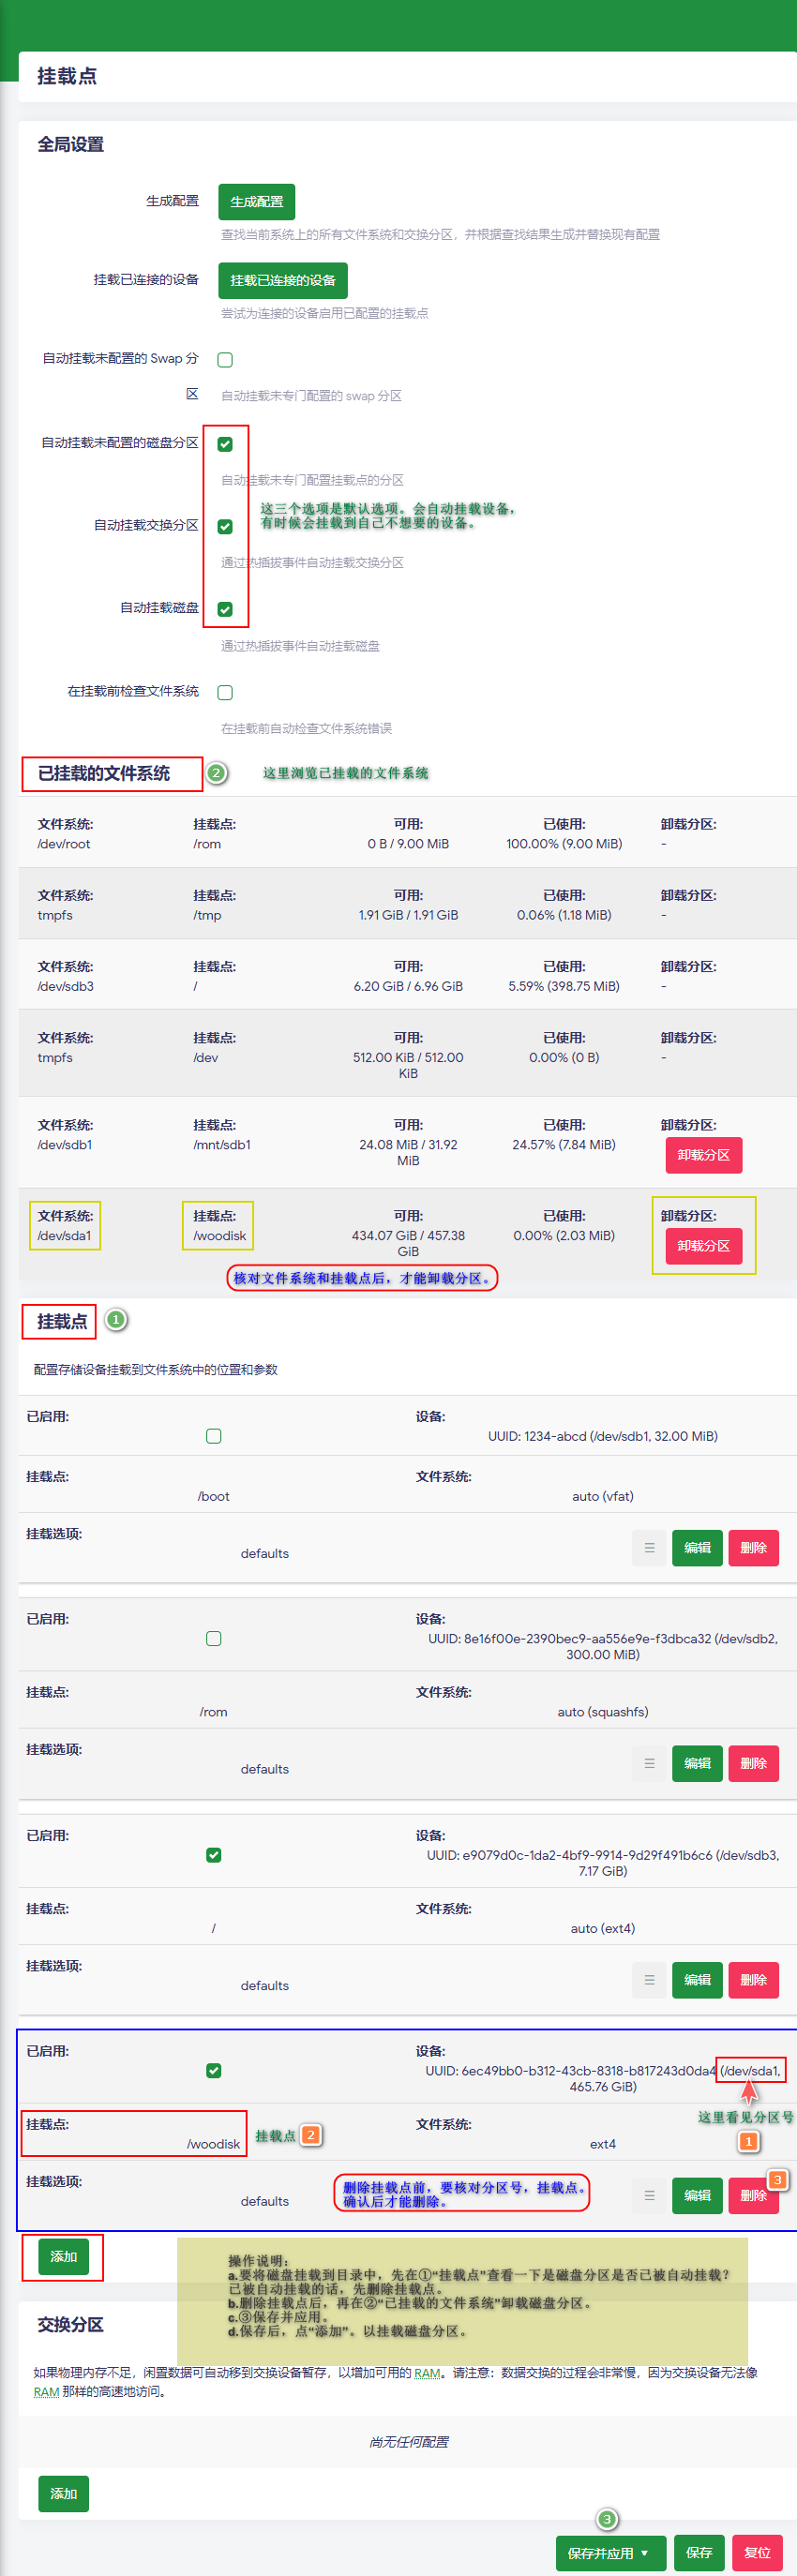Add a new swap partition entry
The width and height of the screenshot is (797, 2576).
pos(63,2493)
